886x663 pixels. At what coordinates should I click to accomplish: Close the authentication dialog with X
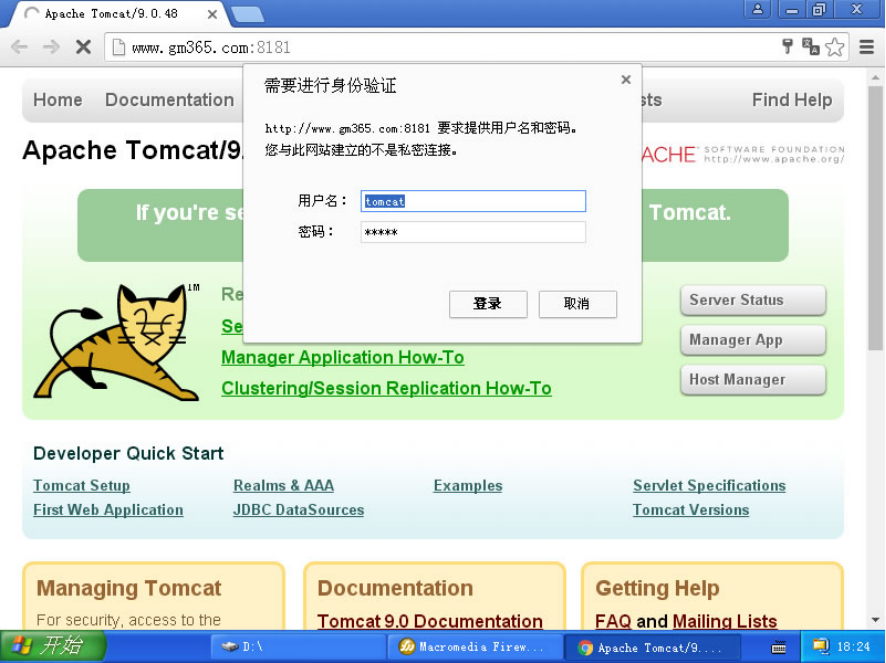[626, 80]
